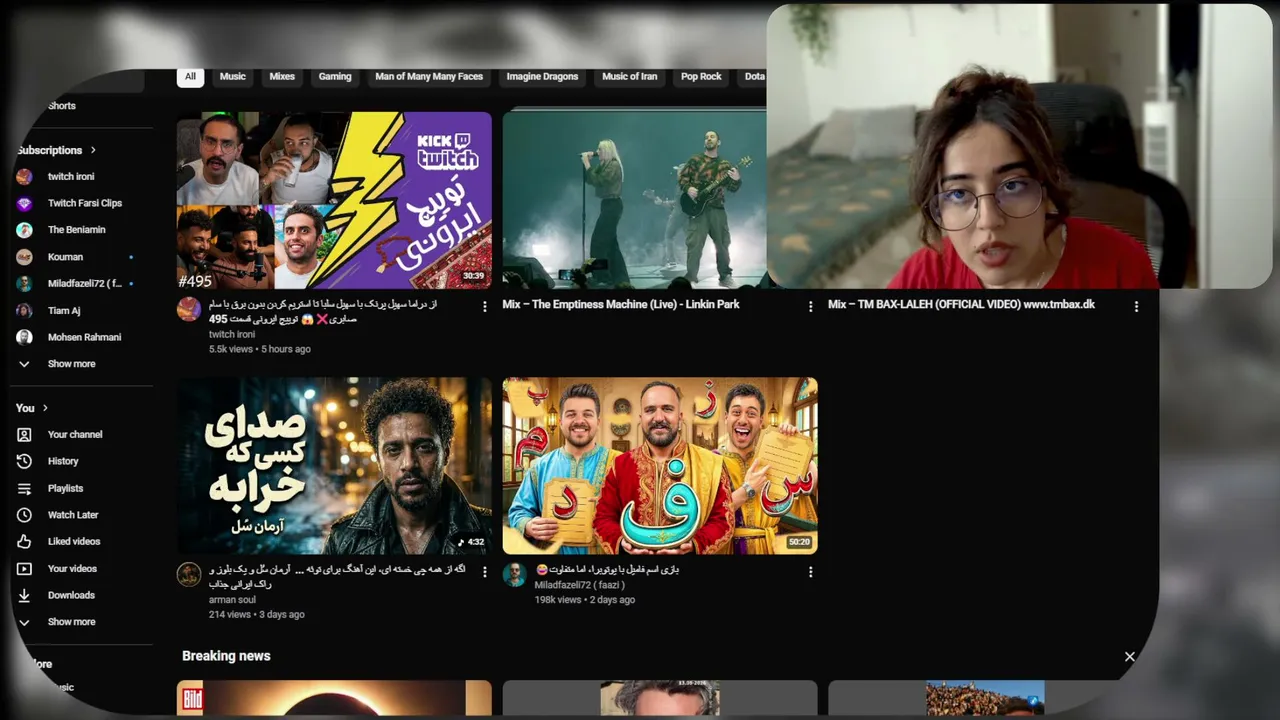Image resolution: width=1280 pixels, height=720 pixels.
Task: Open options menu for Linkin Park mix
Action: pyautogui.click(x=811, y=307)
